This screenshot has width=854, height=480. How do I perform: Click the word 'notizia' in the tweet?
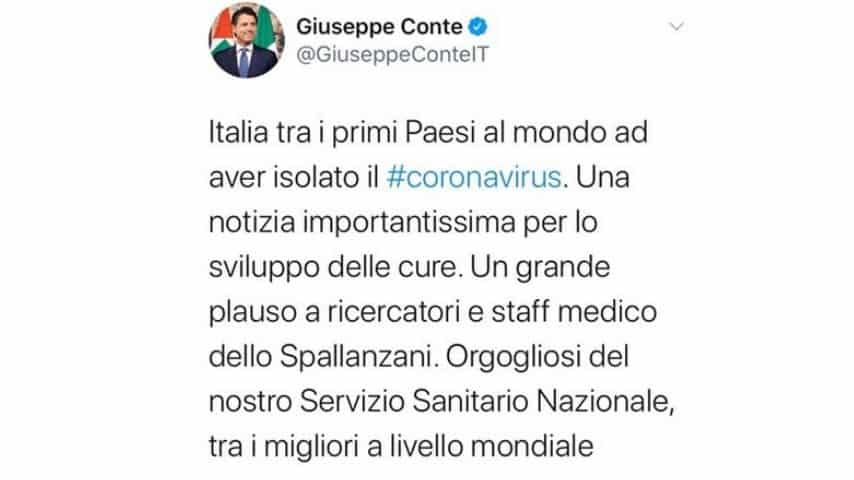[252, 222]
